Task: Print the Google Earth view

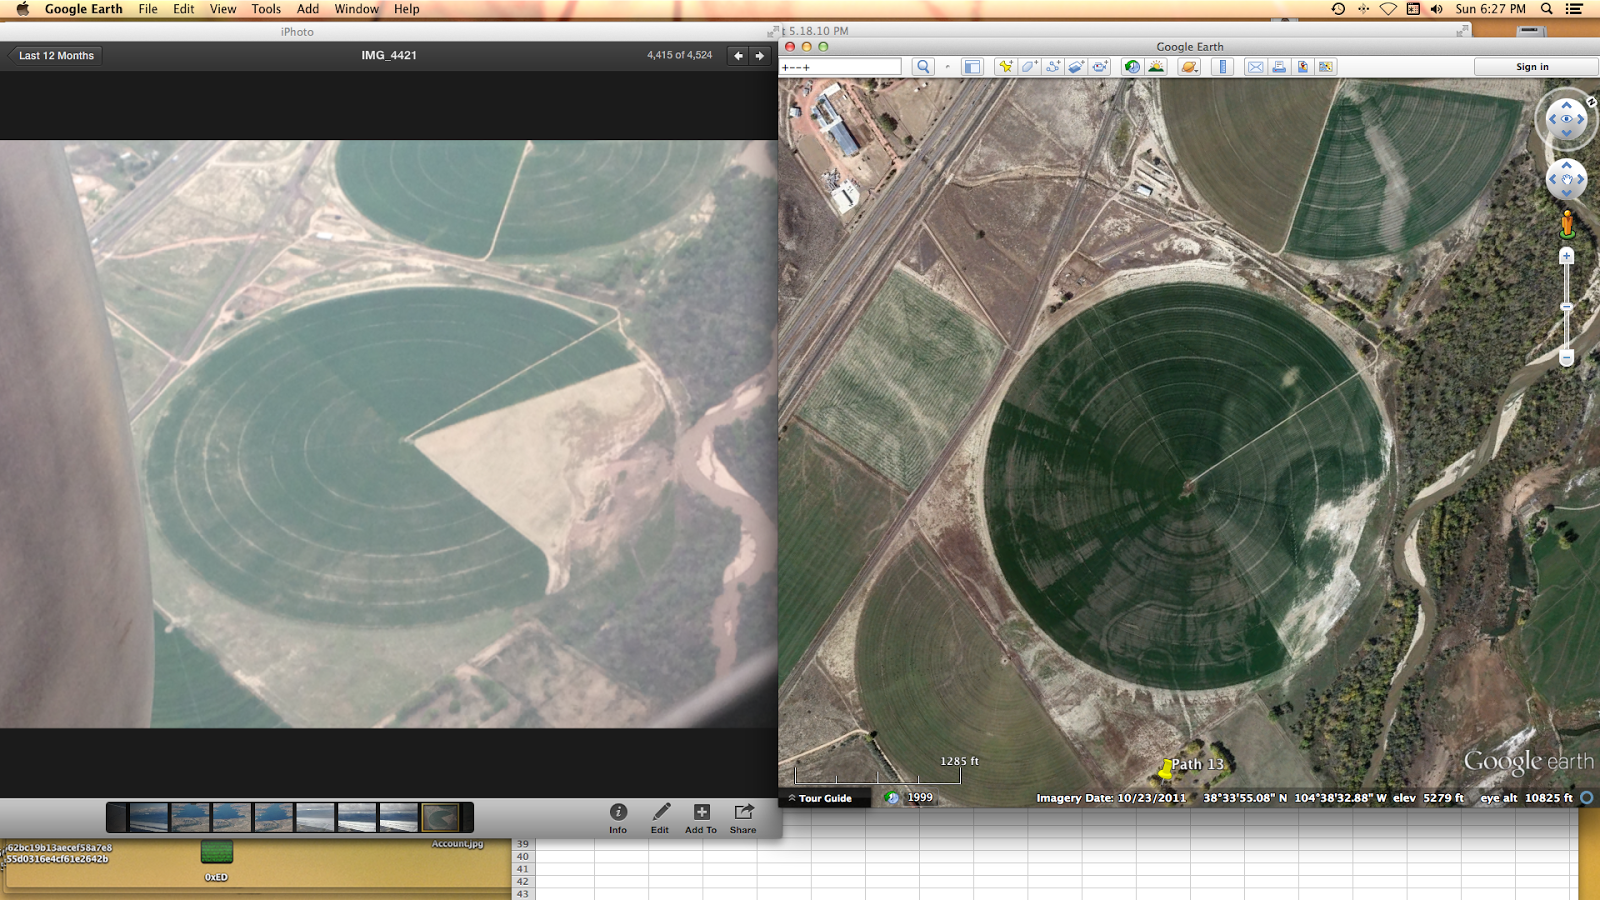Action: coord(1279,67)
